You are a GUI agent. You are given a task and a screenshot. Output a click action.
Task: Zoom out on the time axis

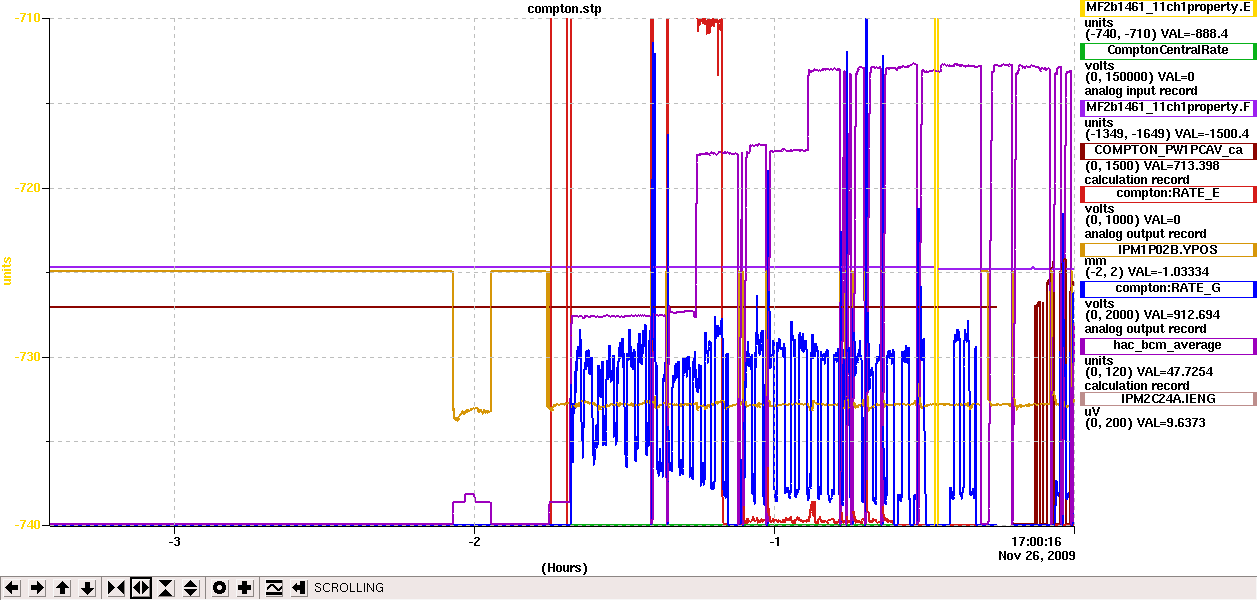(x=141, y=588)
